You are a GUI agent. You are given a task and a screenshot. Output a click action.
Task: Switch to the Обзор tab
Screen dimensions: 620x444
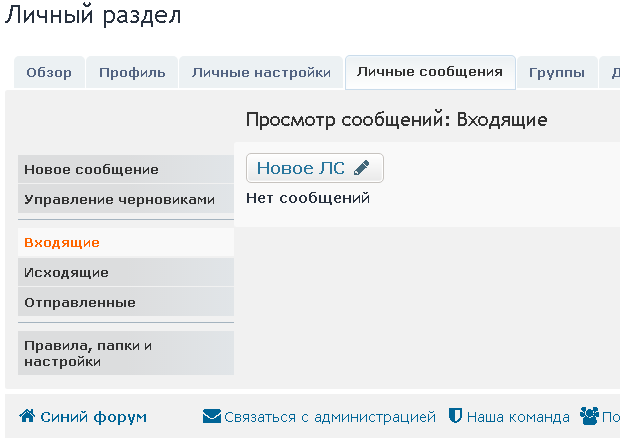click(49, 72)
